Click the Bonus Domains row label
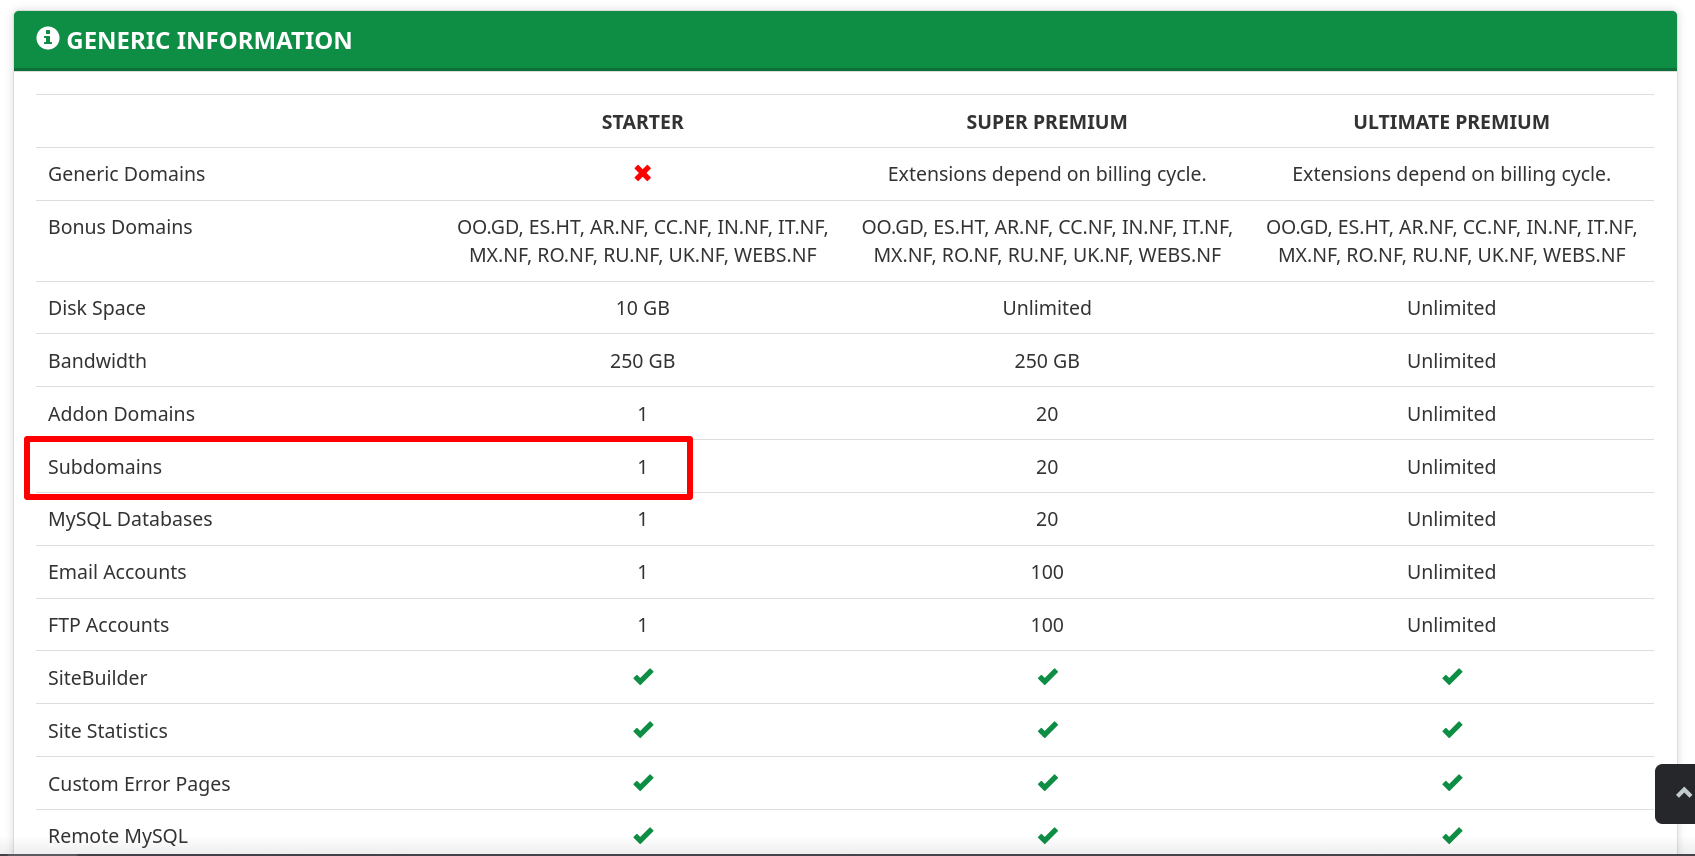 [120, 227]
